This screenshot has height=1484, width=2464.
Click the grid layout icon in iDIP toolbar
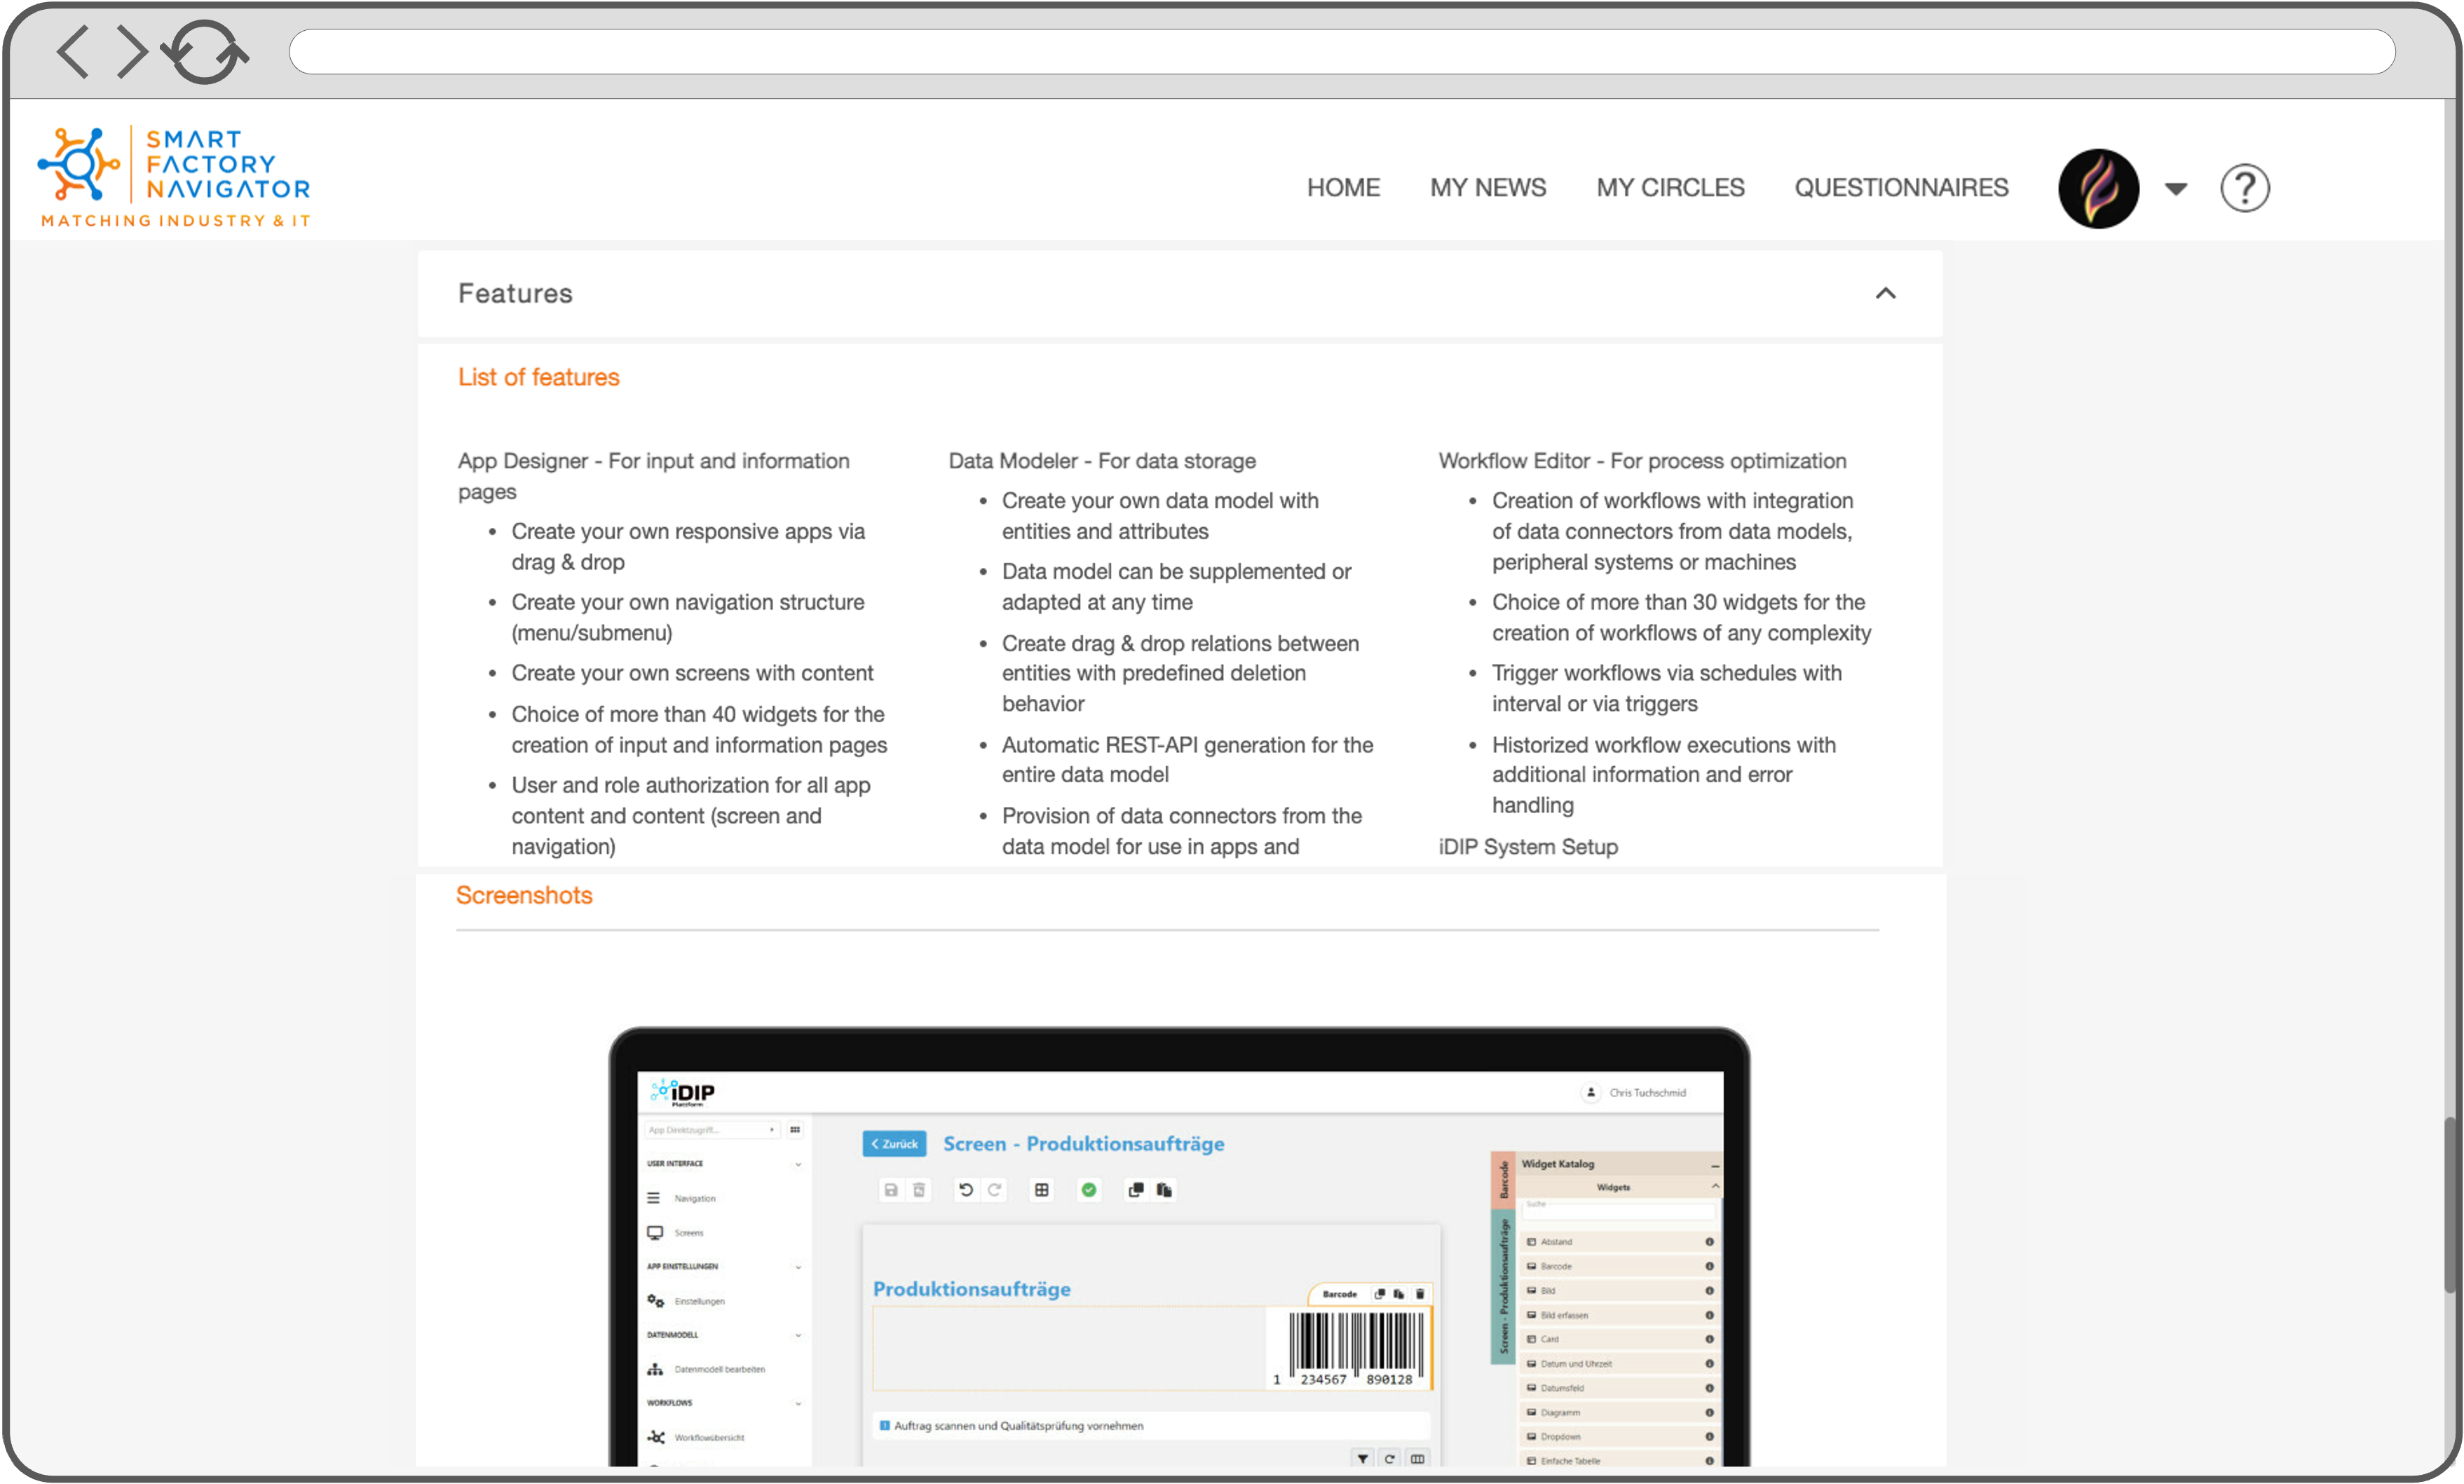(1041, 1189)
